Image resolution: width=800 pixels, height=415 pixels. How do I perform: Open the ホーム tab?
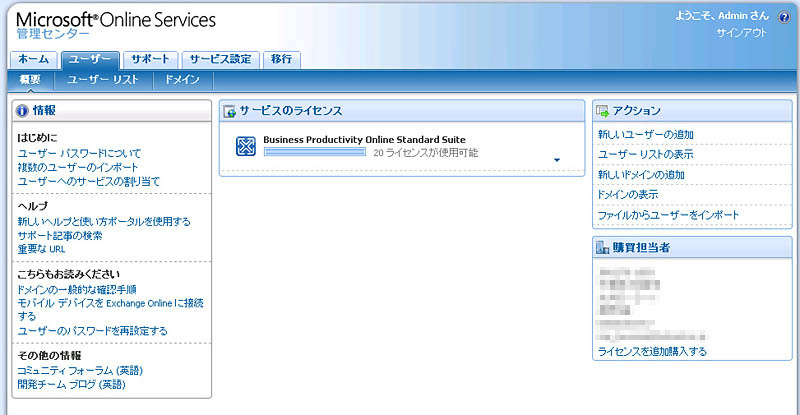(x=34, y=59)
